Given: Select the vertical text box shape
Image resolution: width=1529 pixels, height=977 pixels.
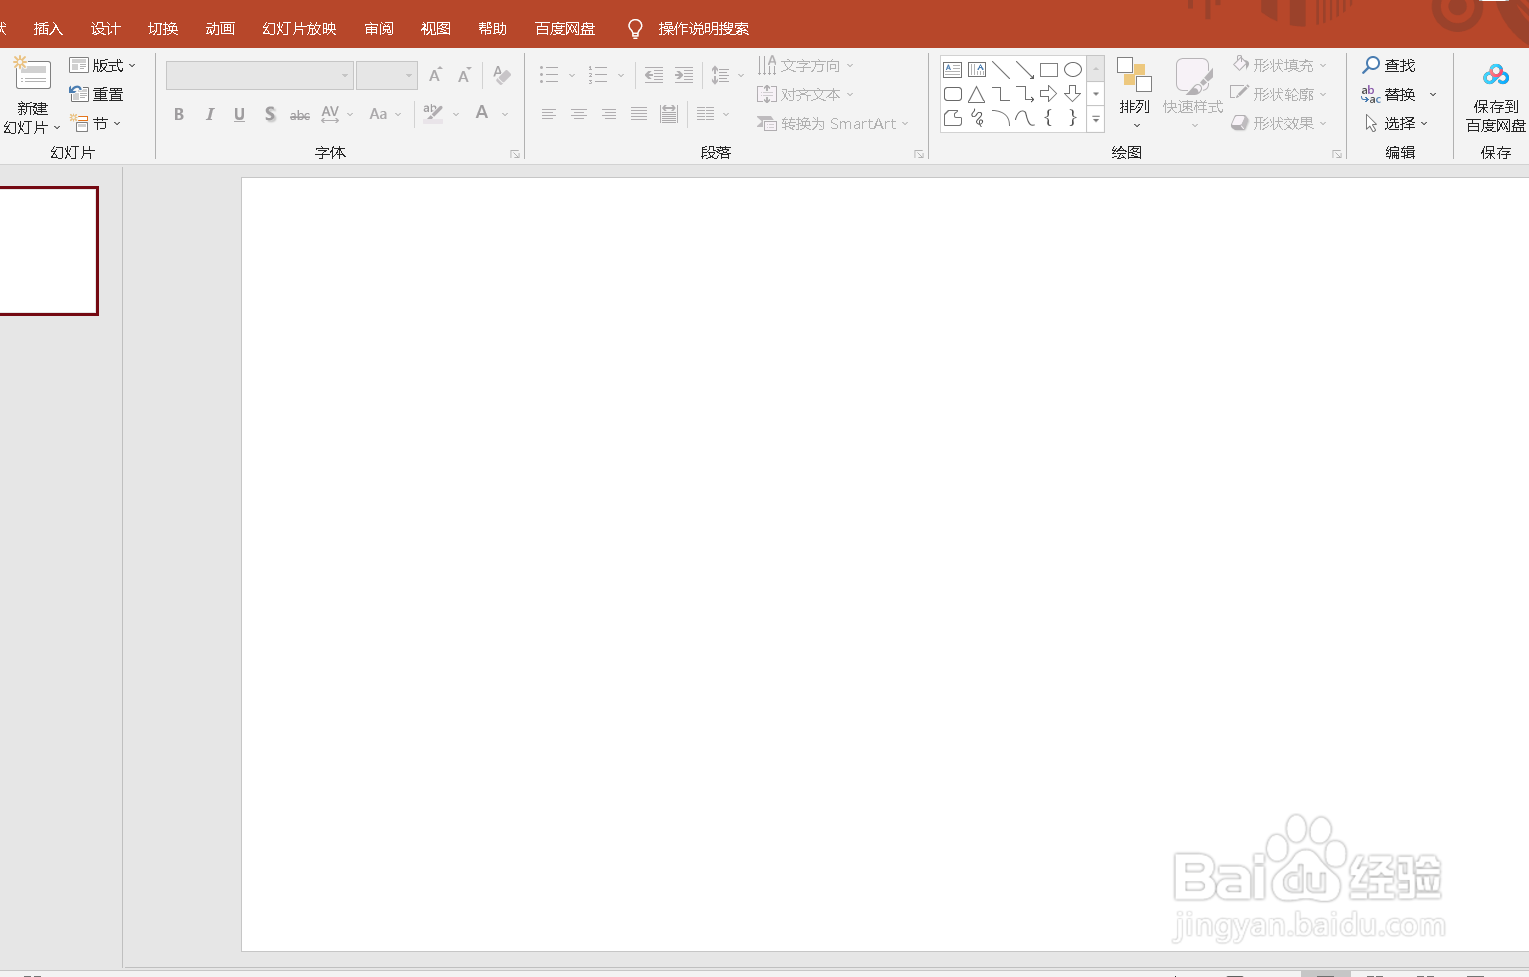Looking at the screenshot, I should click(977, 70).
